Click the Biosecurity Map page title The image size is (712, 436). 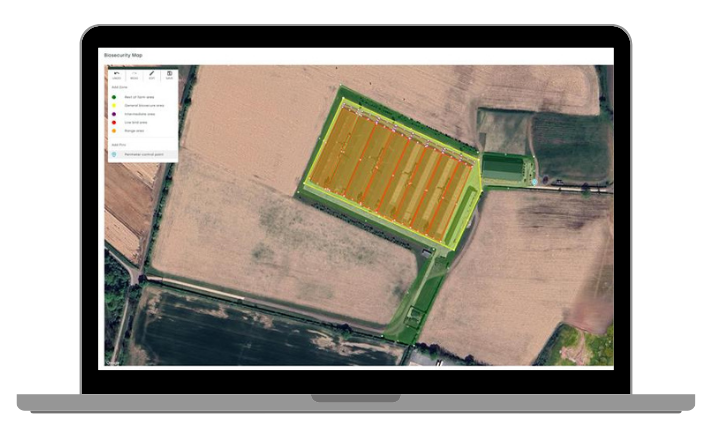(x=125, y=56)
